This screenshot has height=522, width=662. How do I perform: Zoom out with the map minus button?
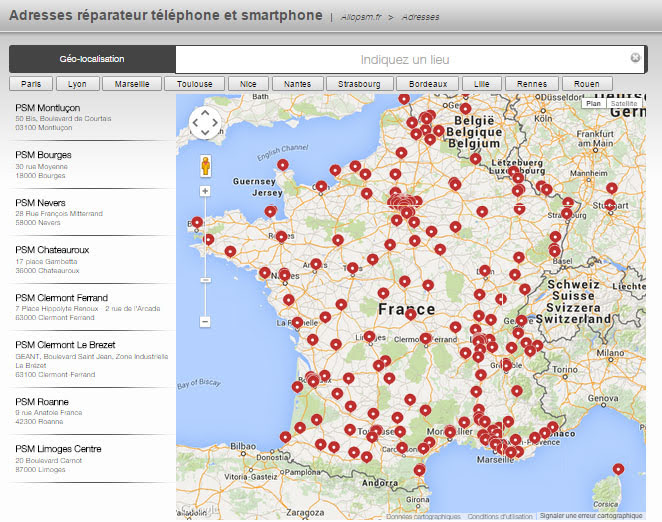click(x=205, y=322)
